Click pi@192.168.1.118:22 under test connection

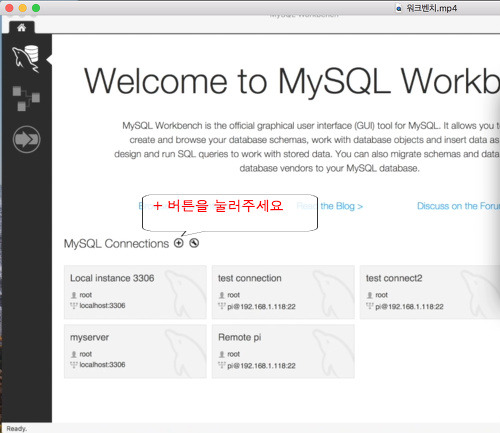261,306
